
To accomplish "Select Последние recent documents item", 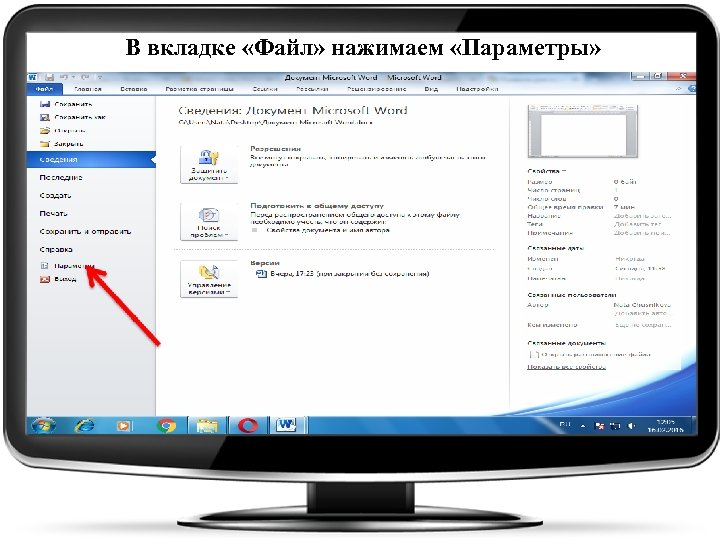I will click(x=61, y=177).
